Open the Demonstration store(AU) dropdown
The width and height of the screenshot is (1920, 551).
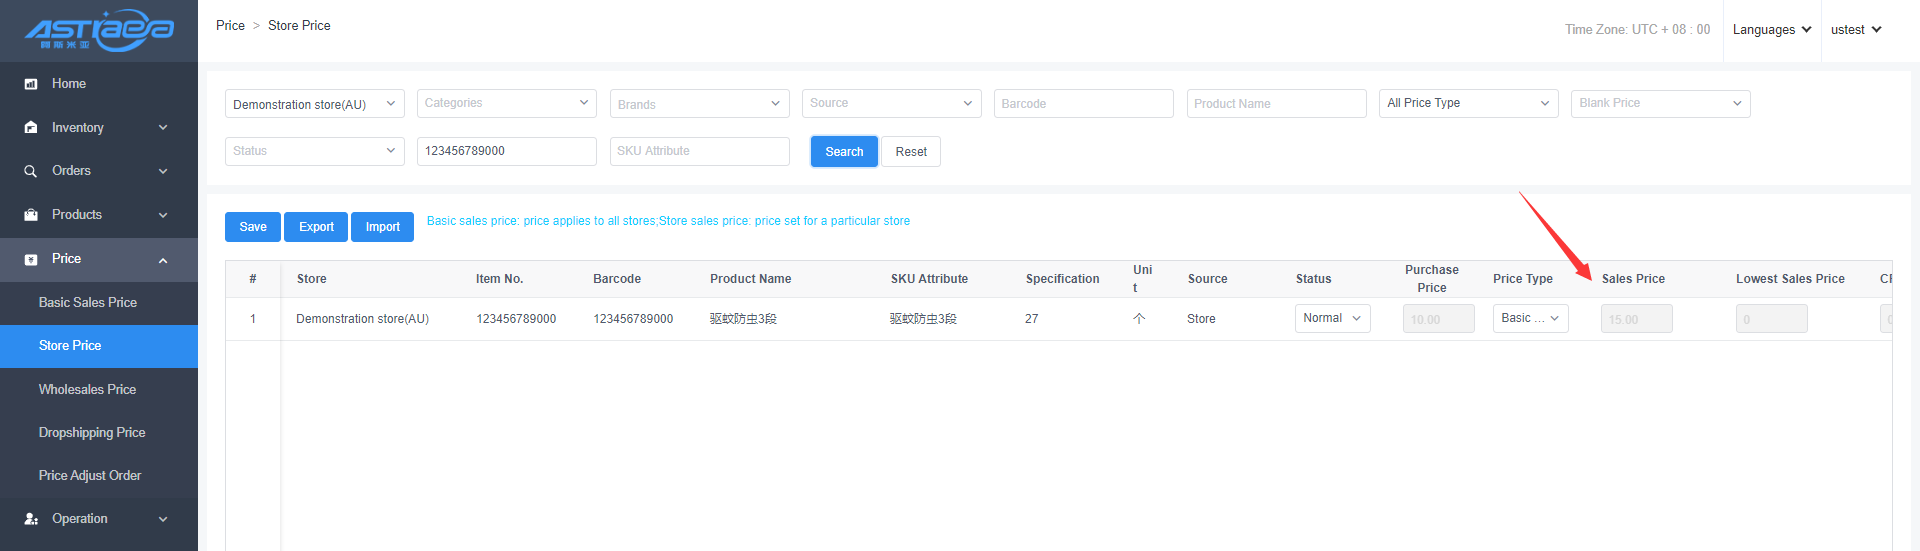(314, 104)
